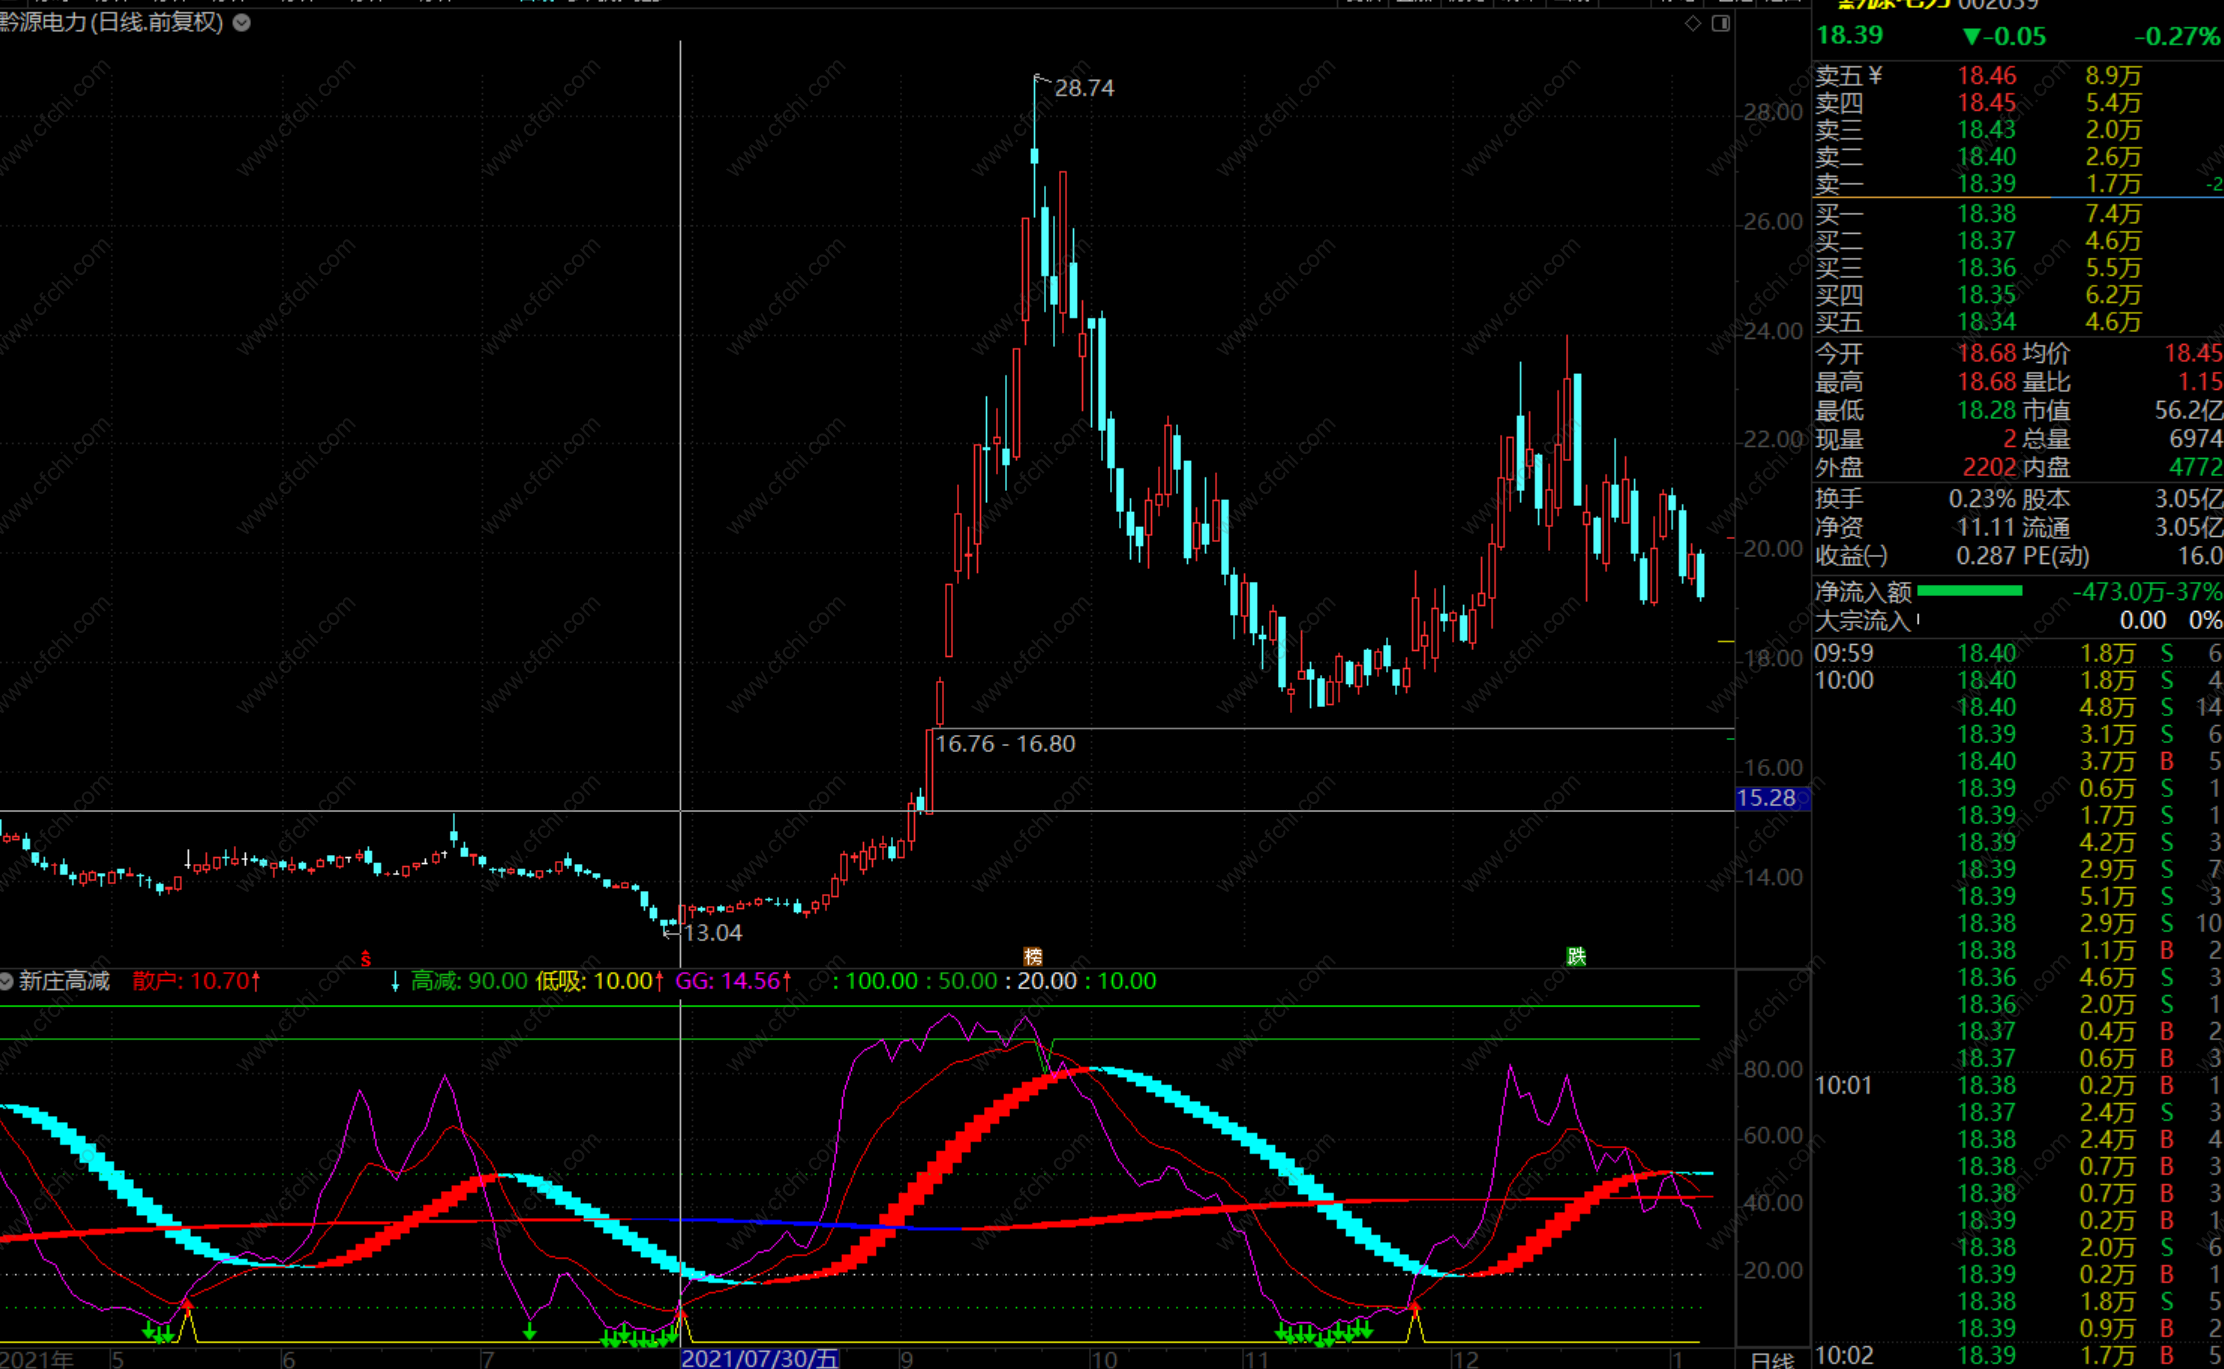This screenshot has width=2224, height=1369.
Task: Click the green 跌 marker icon
Action: 1576,956
